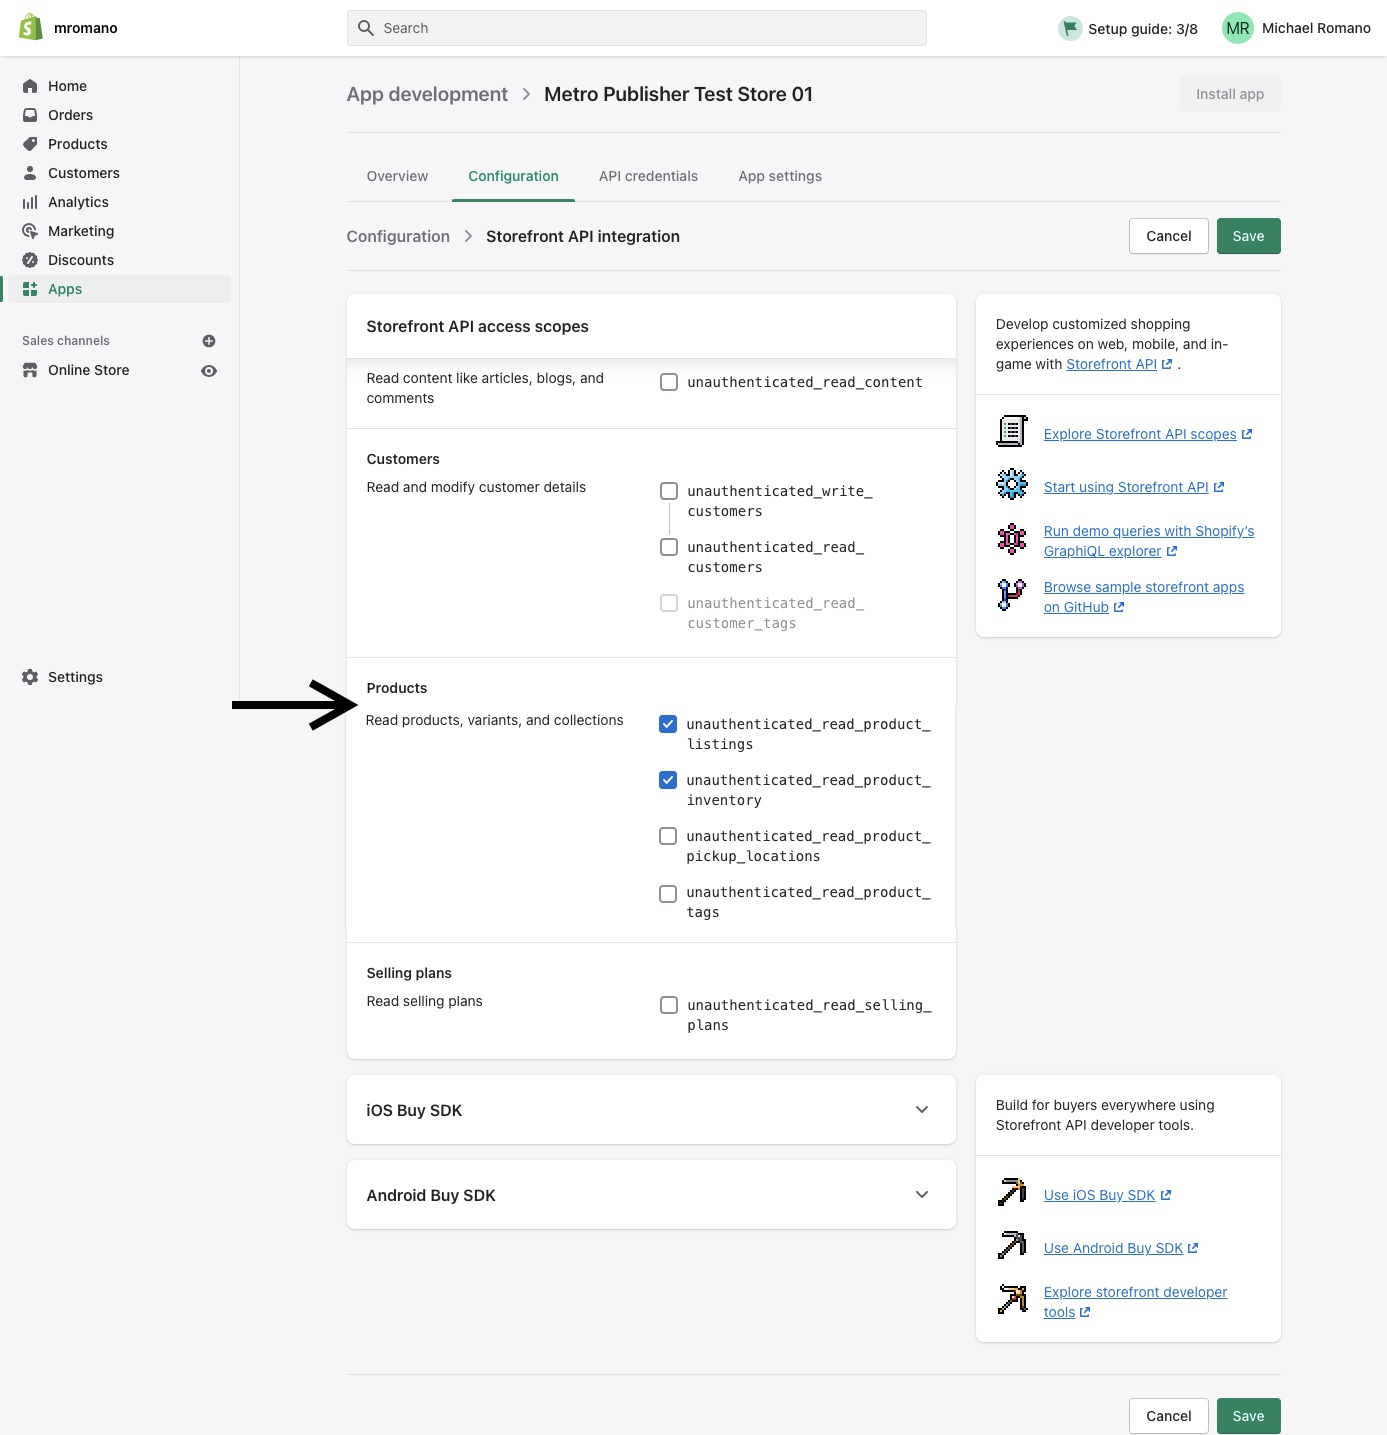View Online Store via eye icon

pos(209,370)
